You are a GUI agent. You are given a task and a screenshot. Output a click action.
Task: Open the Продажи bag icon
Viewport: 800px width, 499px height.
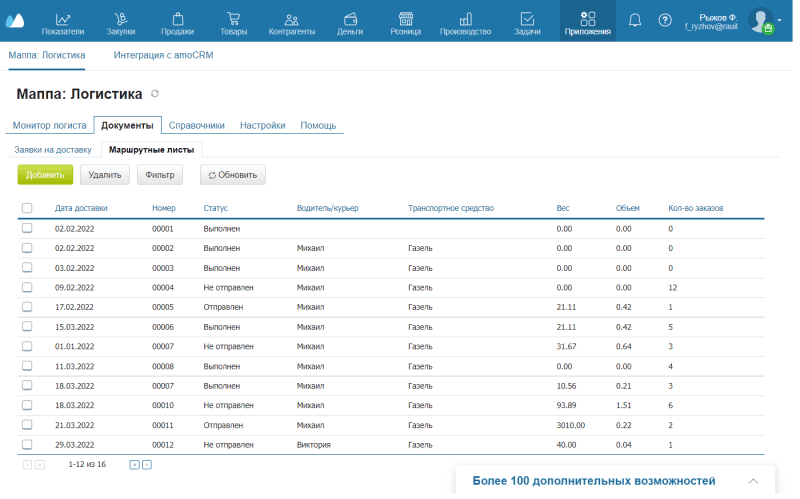point(177,19)
